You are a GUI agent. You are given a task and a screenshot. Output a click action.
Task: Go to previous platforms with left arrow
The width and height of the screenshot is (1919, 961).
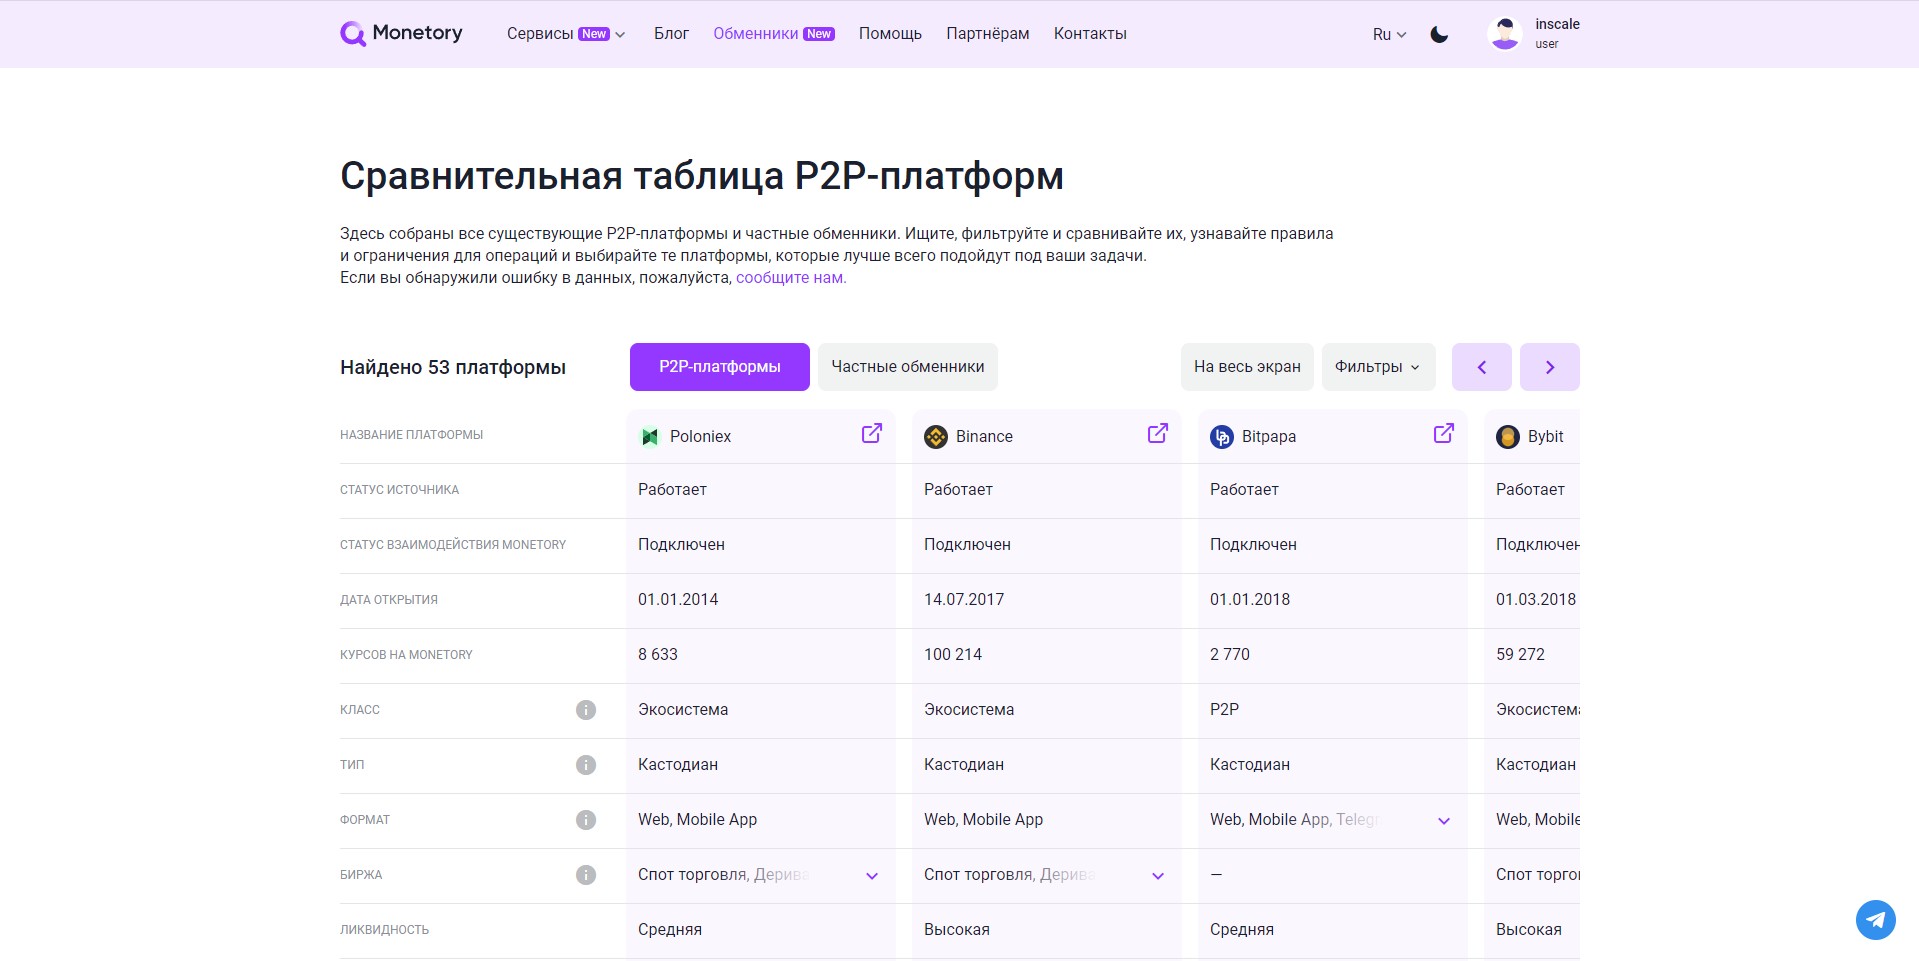[x=1482, y=367]
